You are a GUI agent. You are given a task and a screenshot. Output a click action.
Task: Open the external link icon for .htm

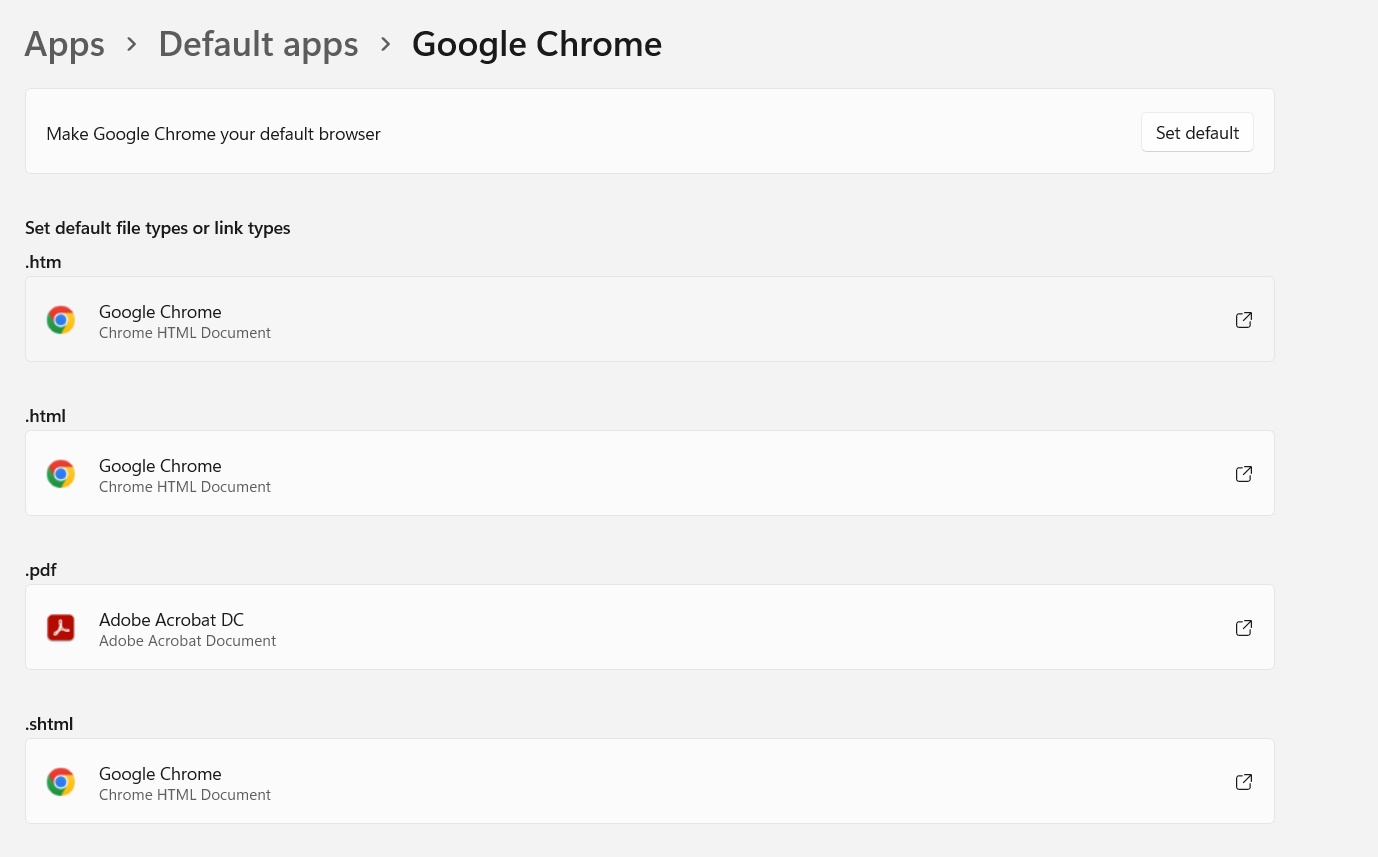(x=1244, y=320)
